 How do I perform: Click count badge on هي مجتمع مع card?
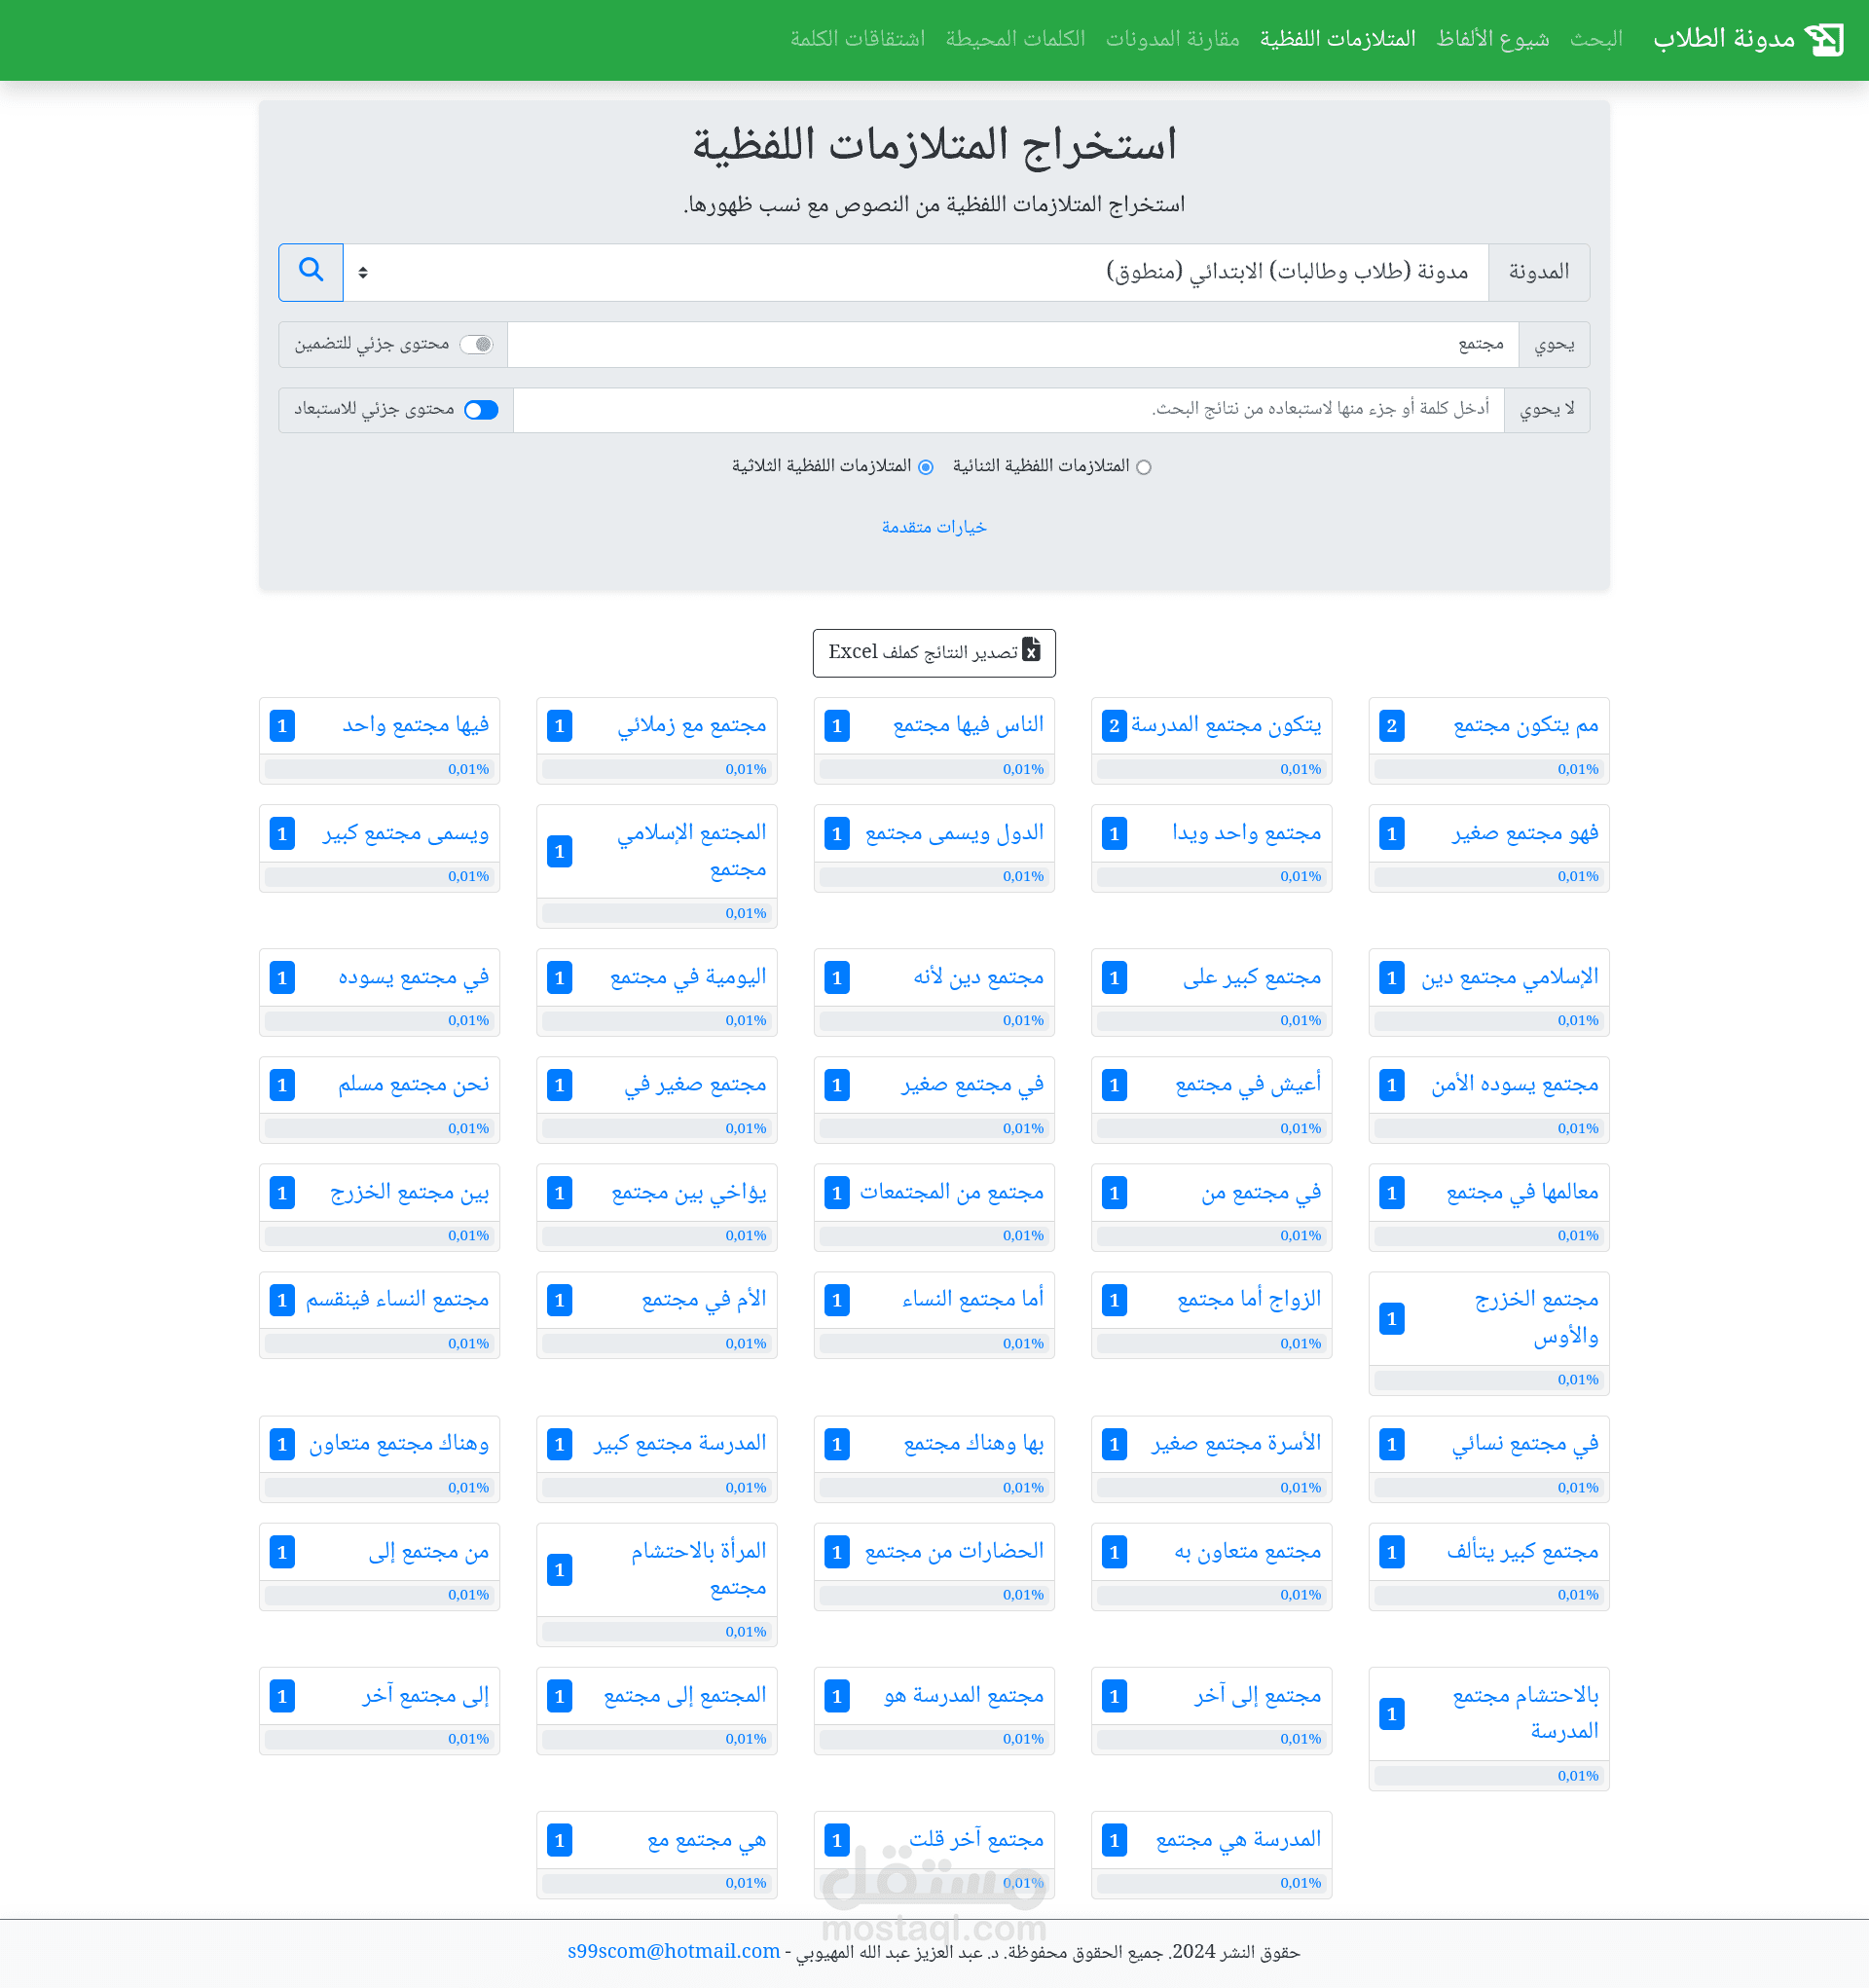click(x=559, y=1839)
